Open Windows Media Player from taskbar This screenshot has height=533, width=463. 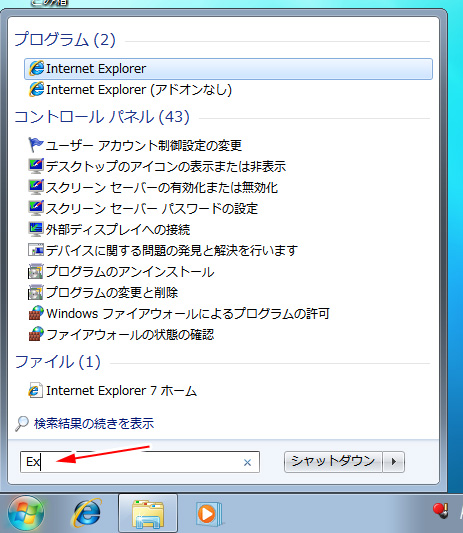(208, 513)
